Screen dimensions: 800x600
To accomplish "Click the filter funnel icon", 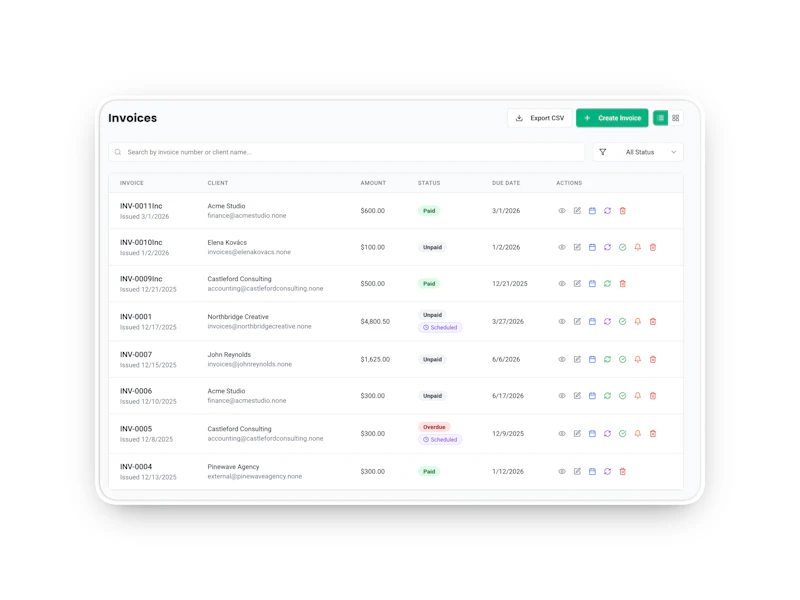I will tap(603, 152).
